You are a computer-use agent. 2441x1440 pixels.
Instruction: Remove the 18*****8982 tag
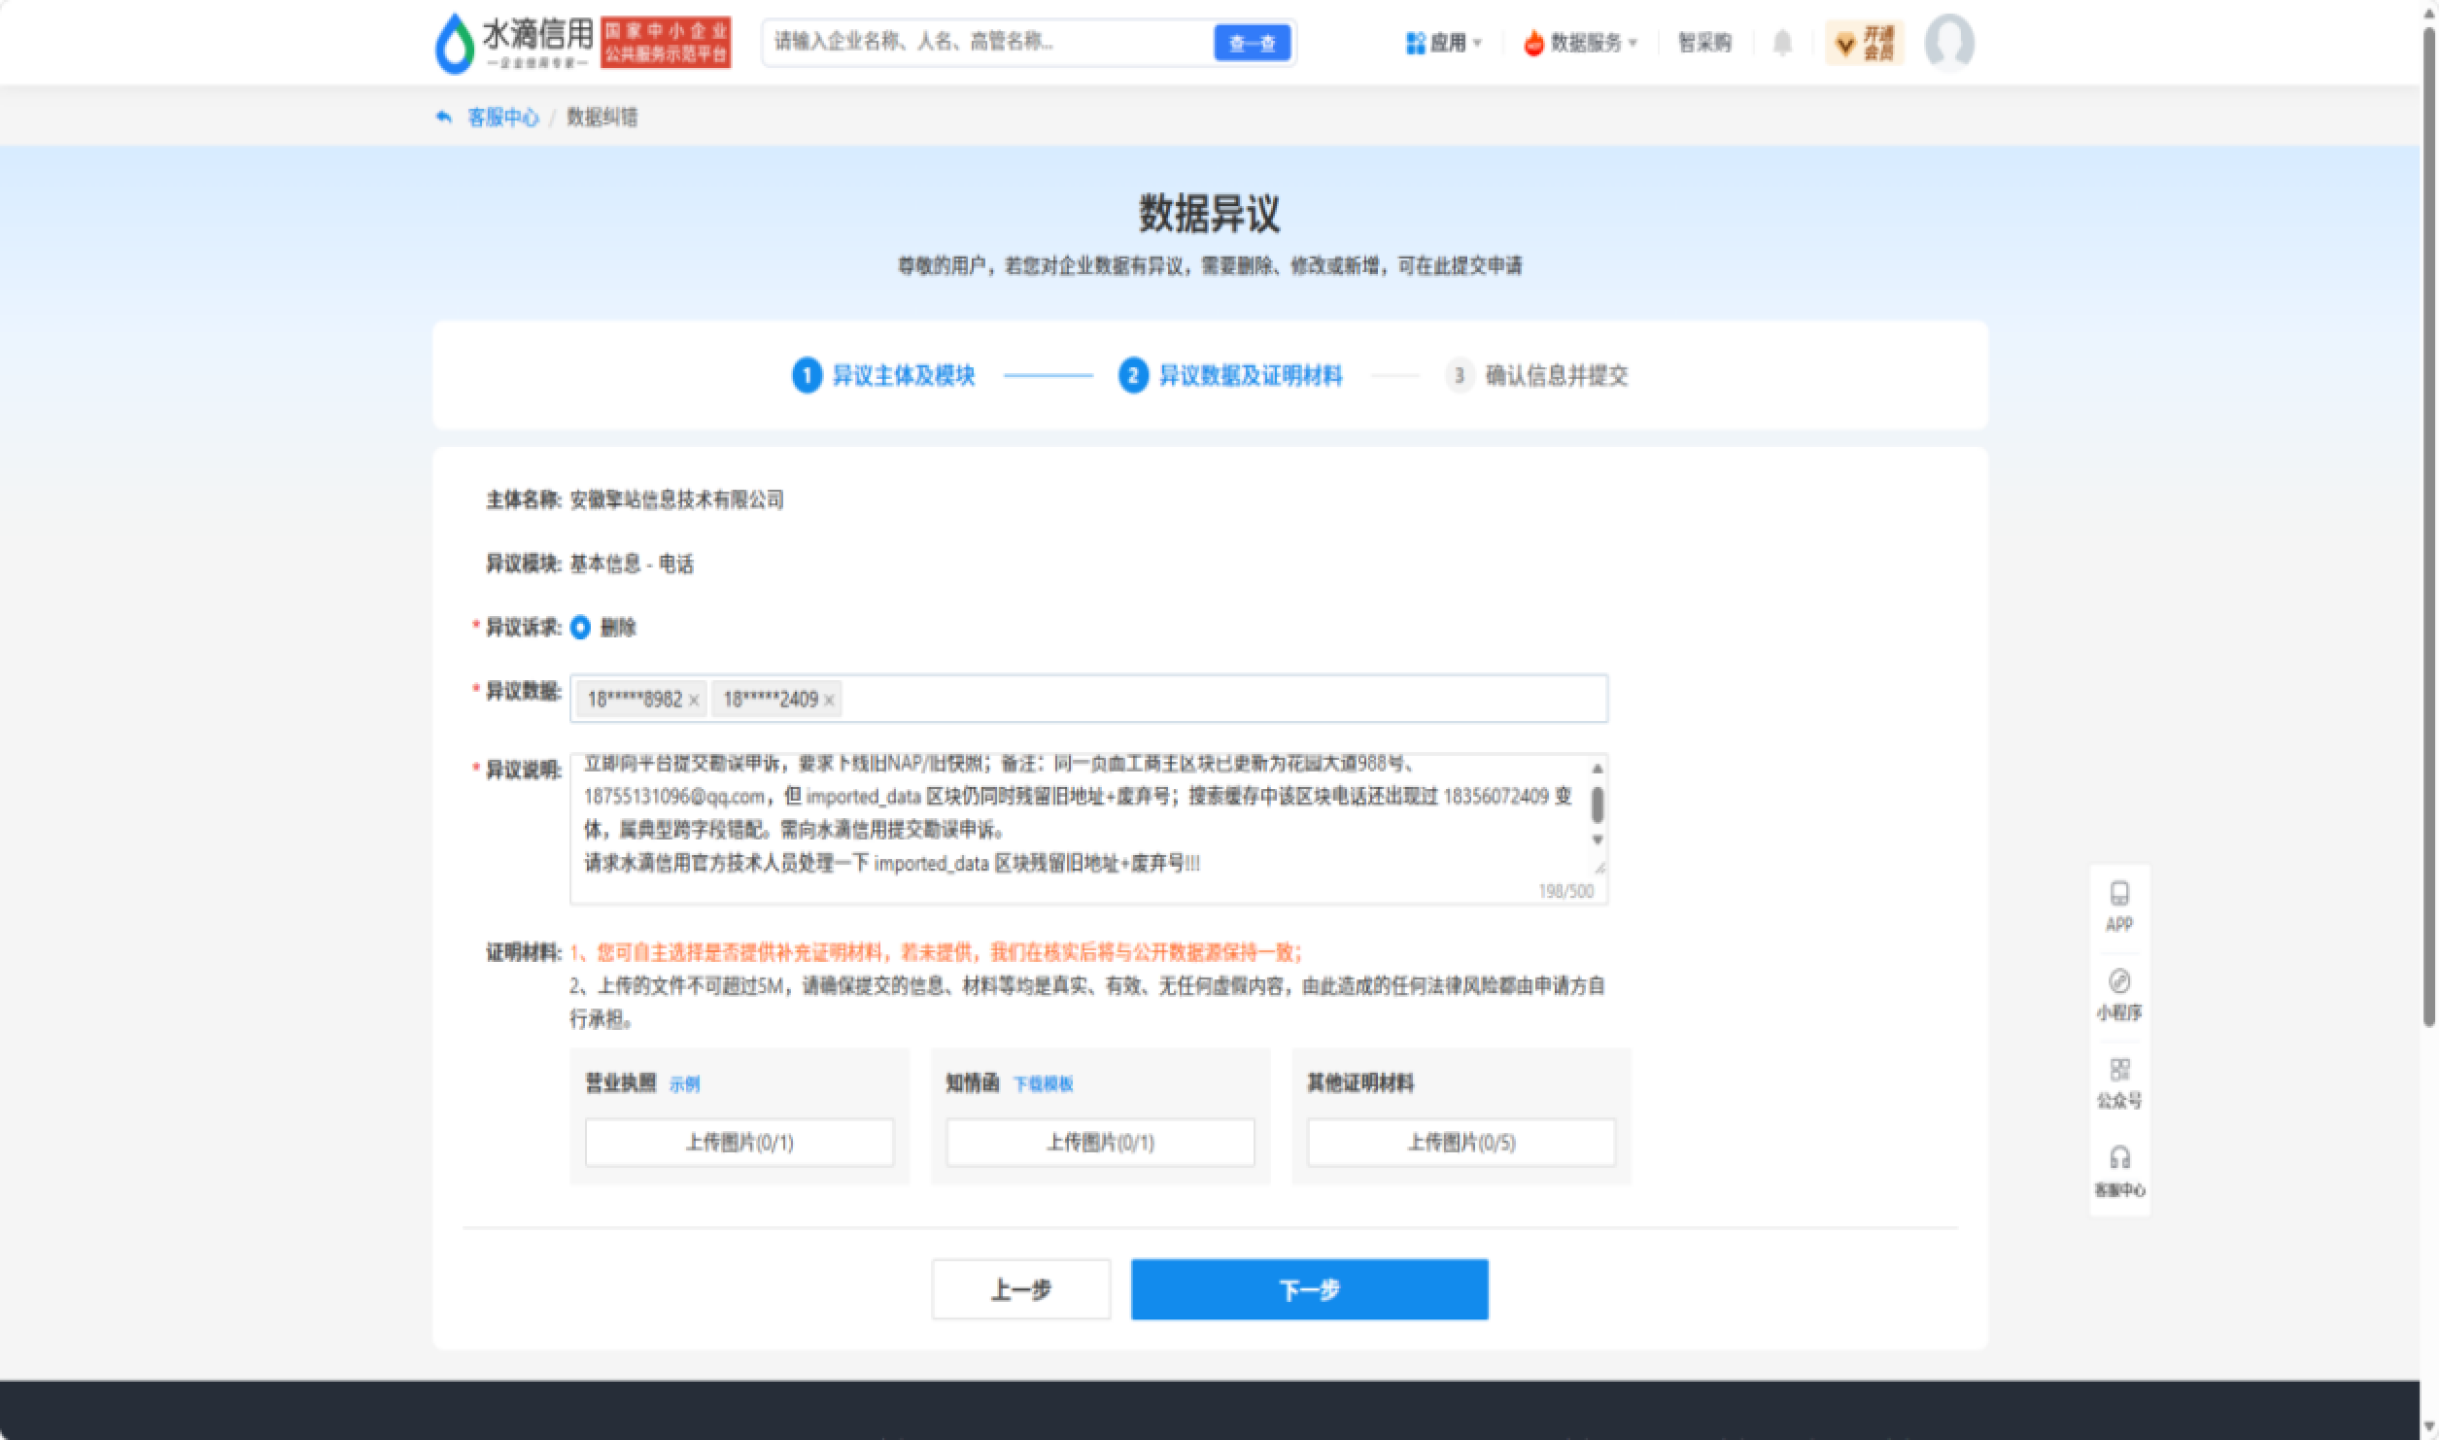(694, 700)
